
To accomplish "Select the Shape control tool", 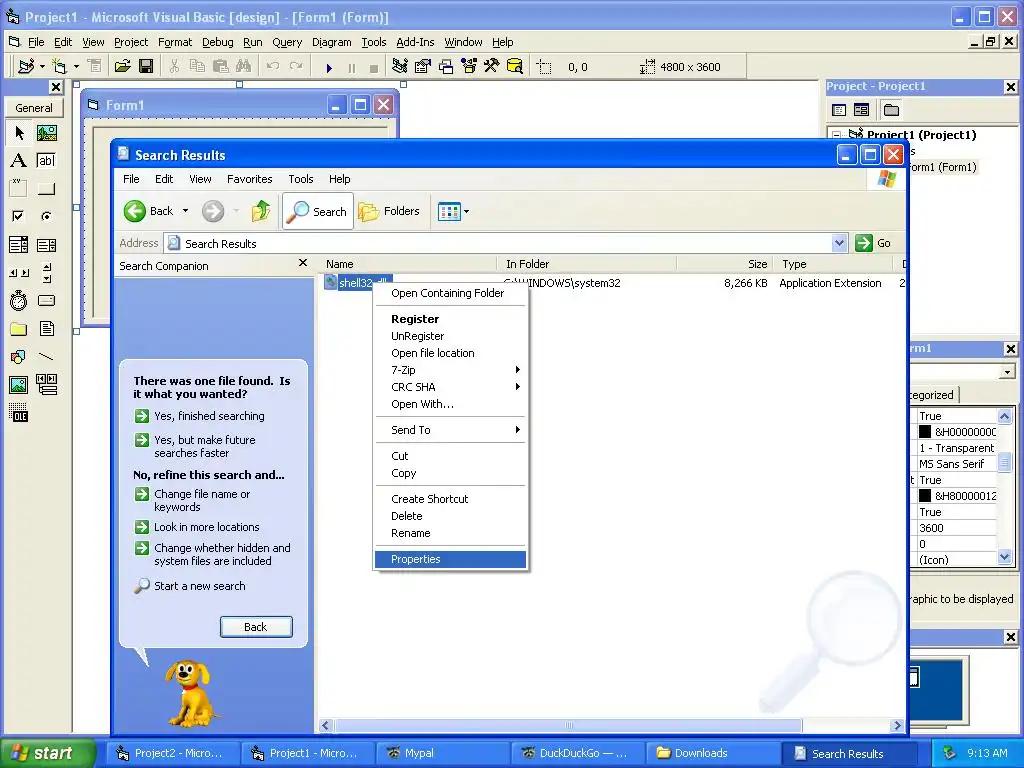I will [x=19, y=357].
